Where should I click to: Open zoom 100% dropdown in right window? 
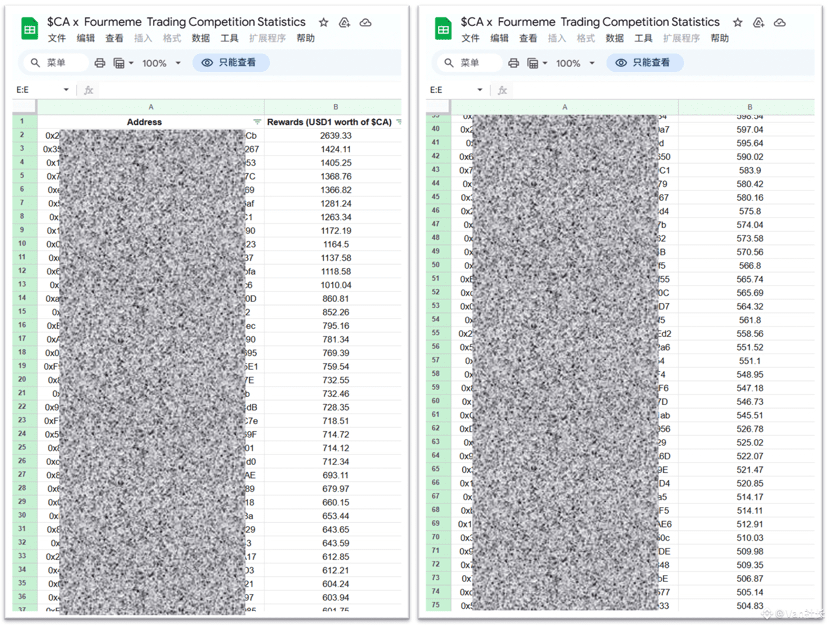pyautogui.click(x=575, y=63)
